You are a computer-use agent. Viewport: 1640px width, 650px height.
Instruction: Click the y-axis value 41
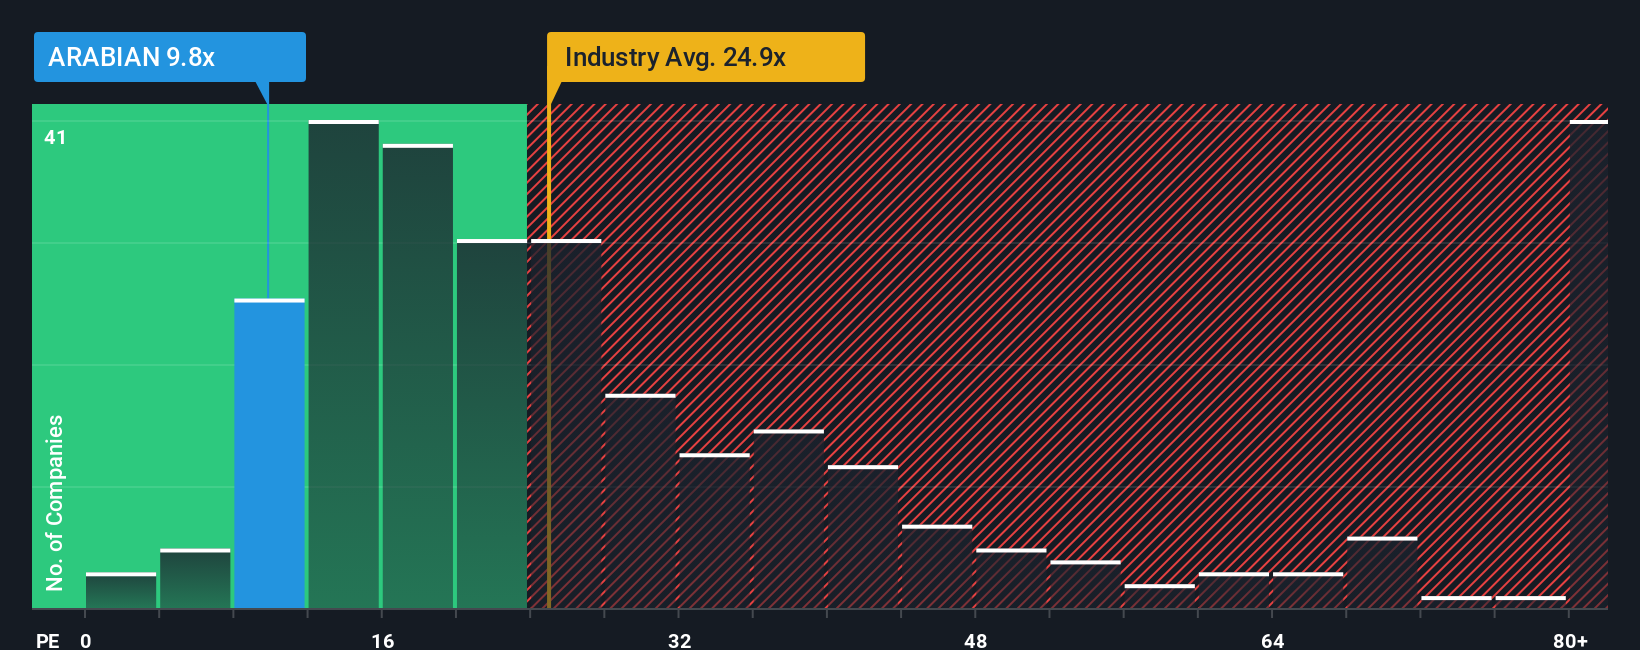click(x=55, y=137)
